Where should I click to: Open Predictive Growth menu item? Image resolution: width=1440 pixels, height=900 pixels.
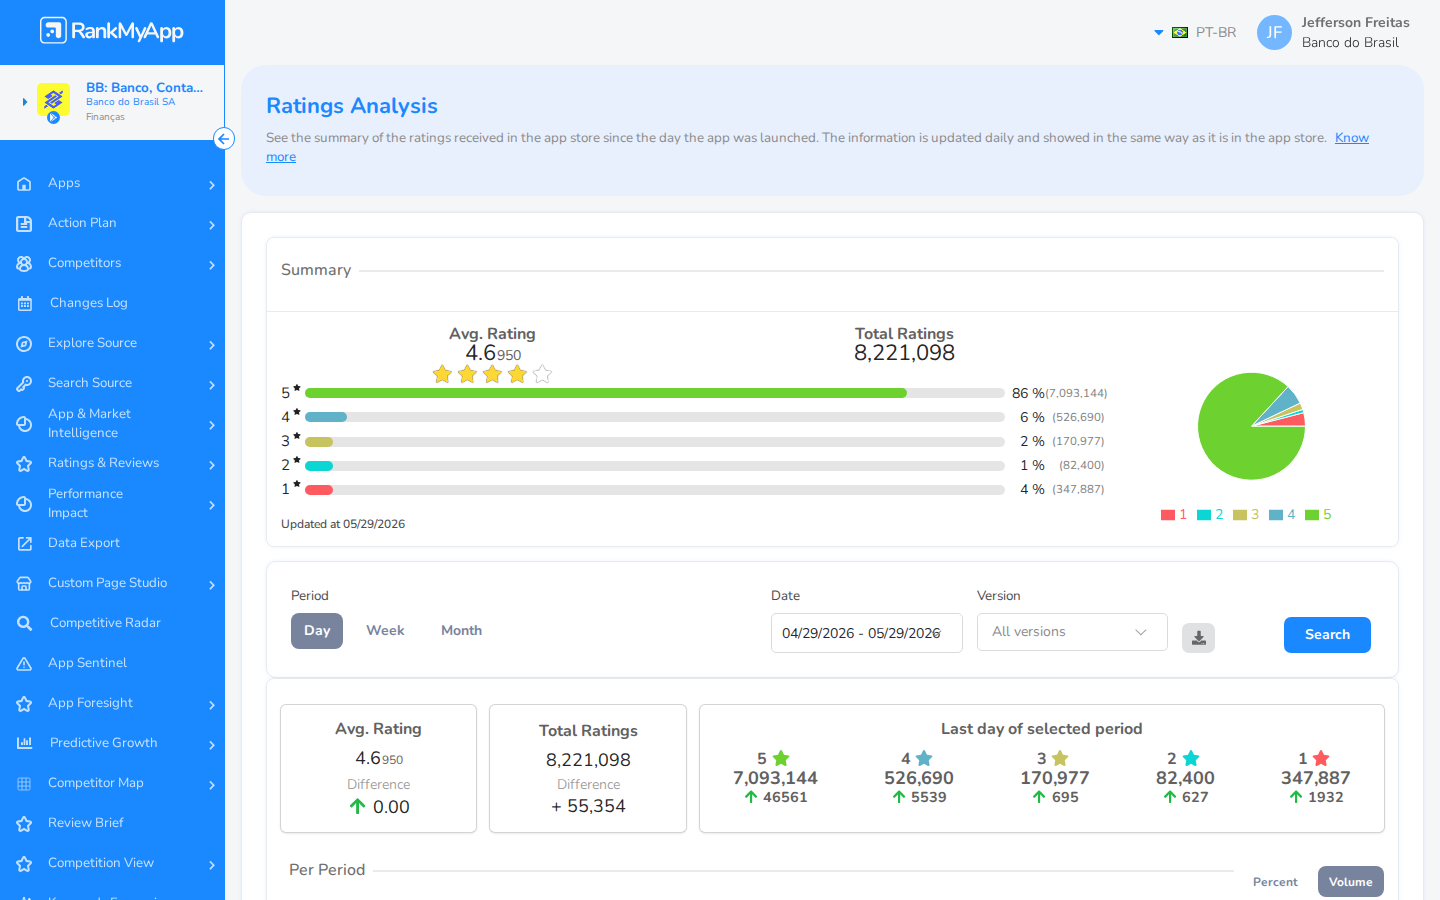pos(104,743)
